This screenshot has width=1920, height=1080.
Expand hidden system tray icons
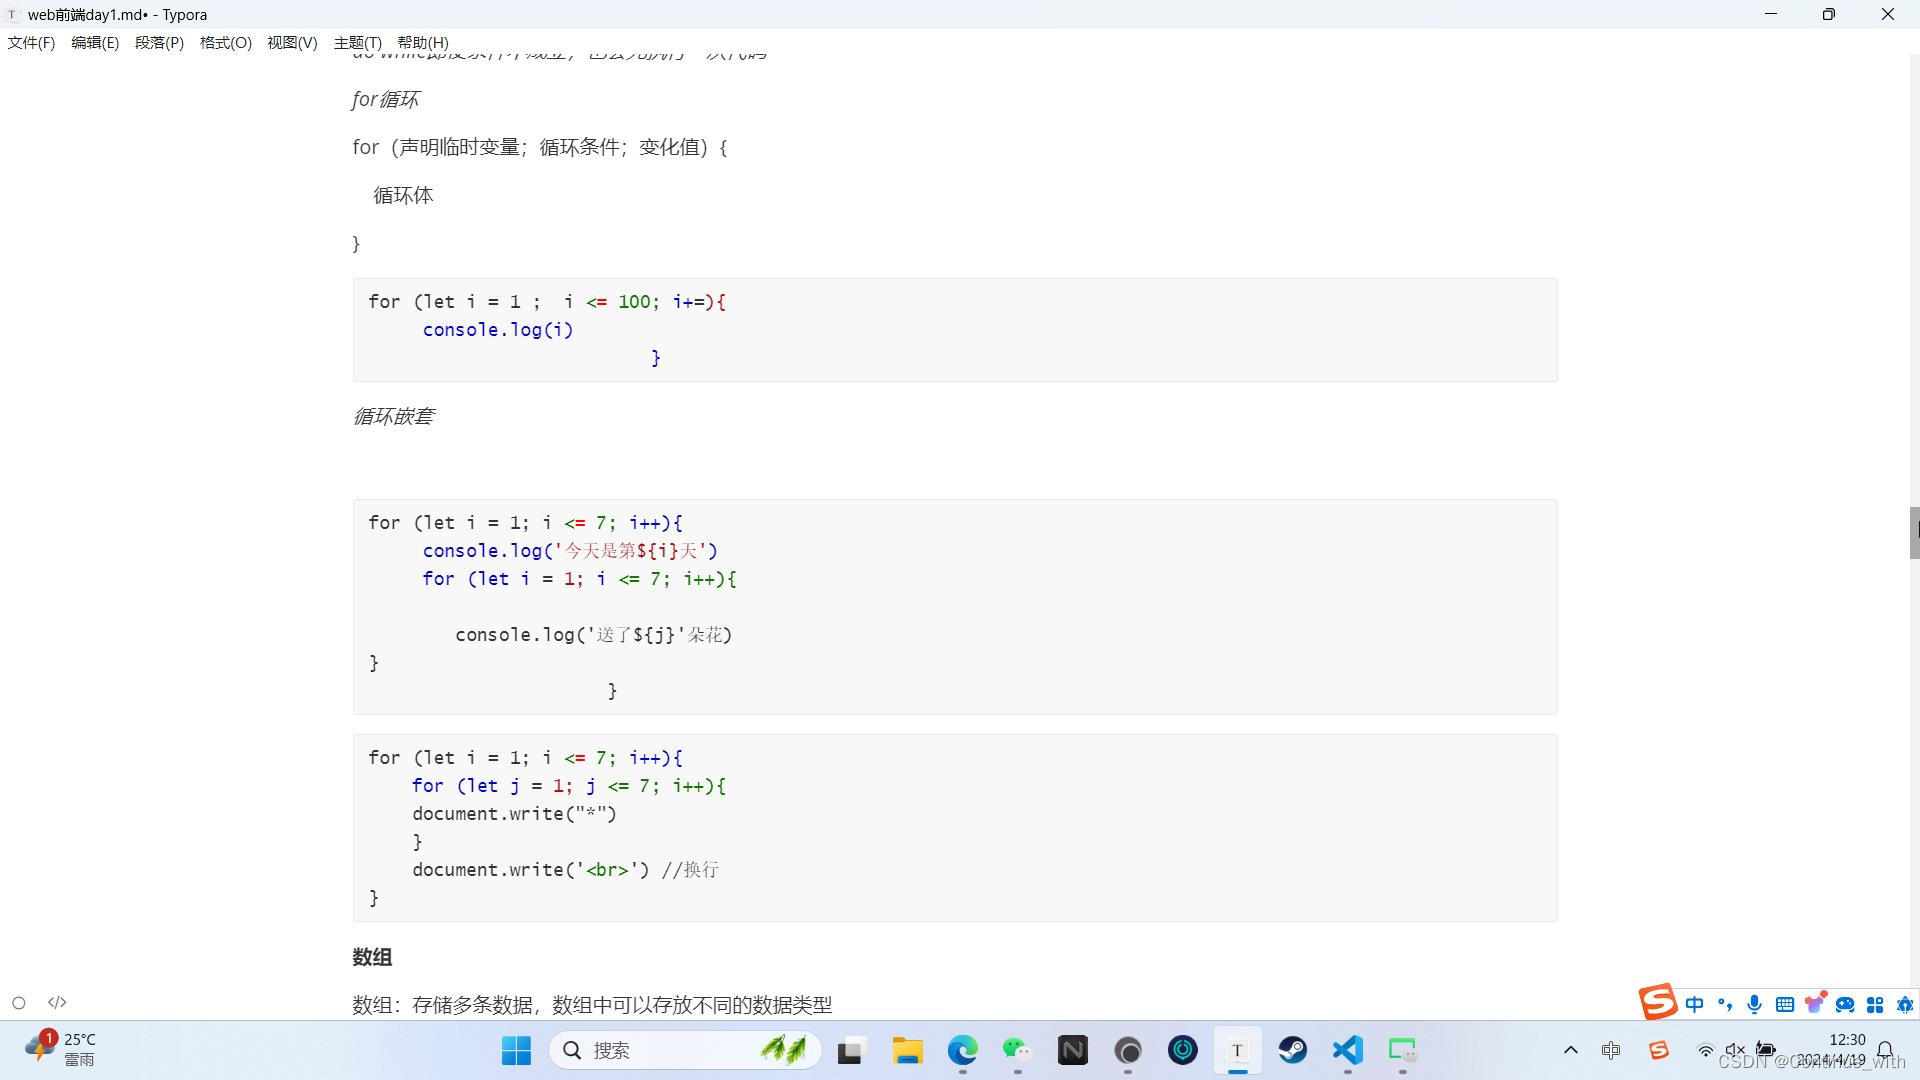pos(1570,1050)
